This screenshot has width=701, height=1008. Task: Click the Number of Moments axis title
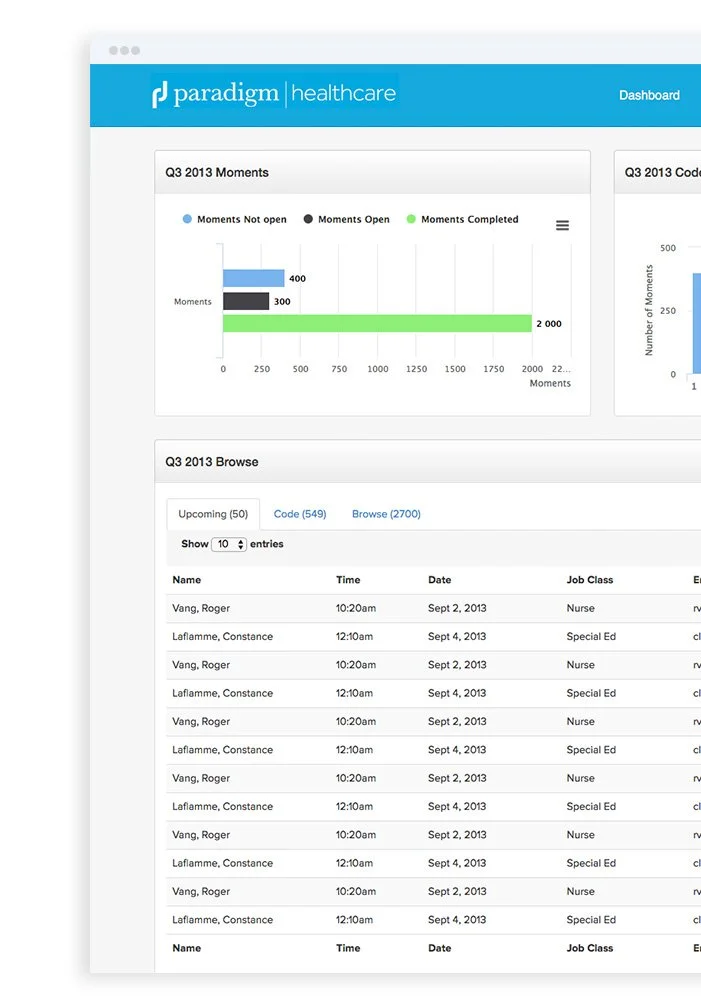(x=649, y=310)
